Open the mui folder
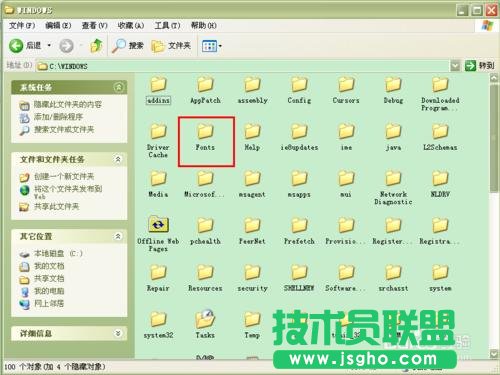The image size is (500, 375). coord(346,184)
